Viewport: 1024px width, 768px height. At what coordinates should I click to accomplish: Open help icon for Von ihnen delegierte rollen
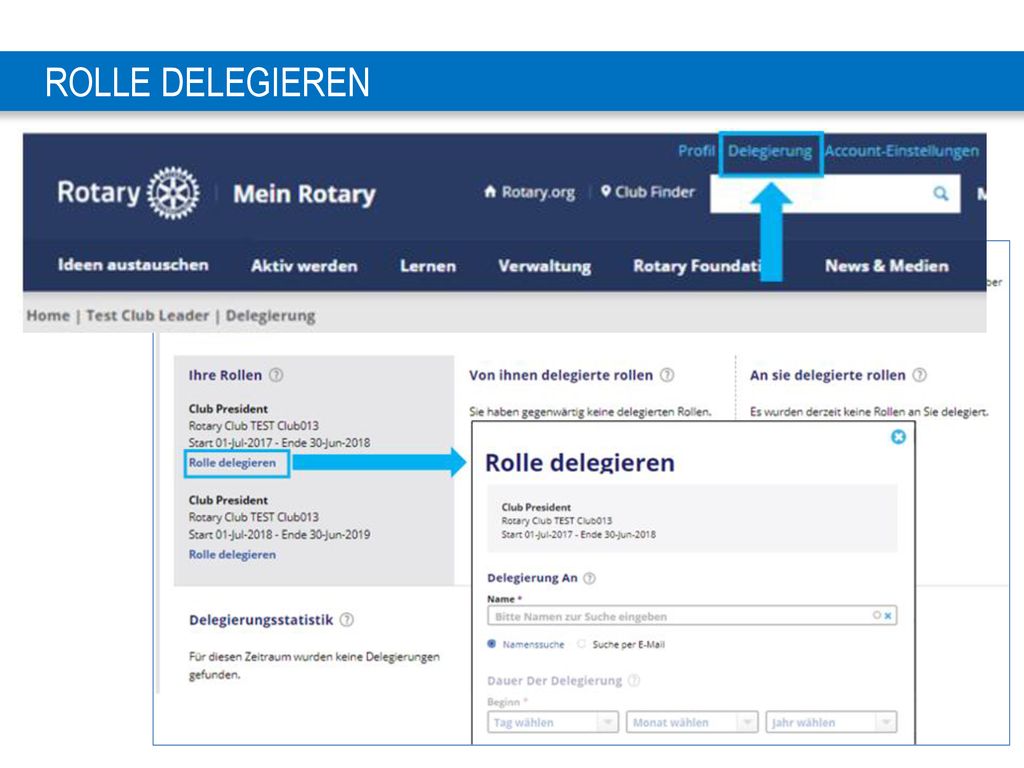[x=667, y=375]
